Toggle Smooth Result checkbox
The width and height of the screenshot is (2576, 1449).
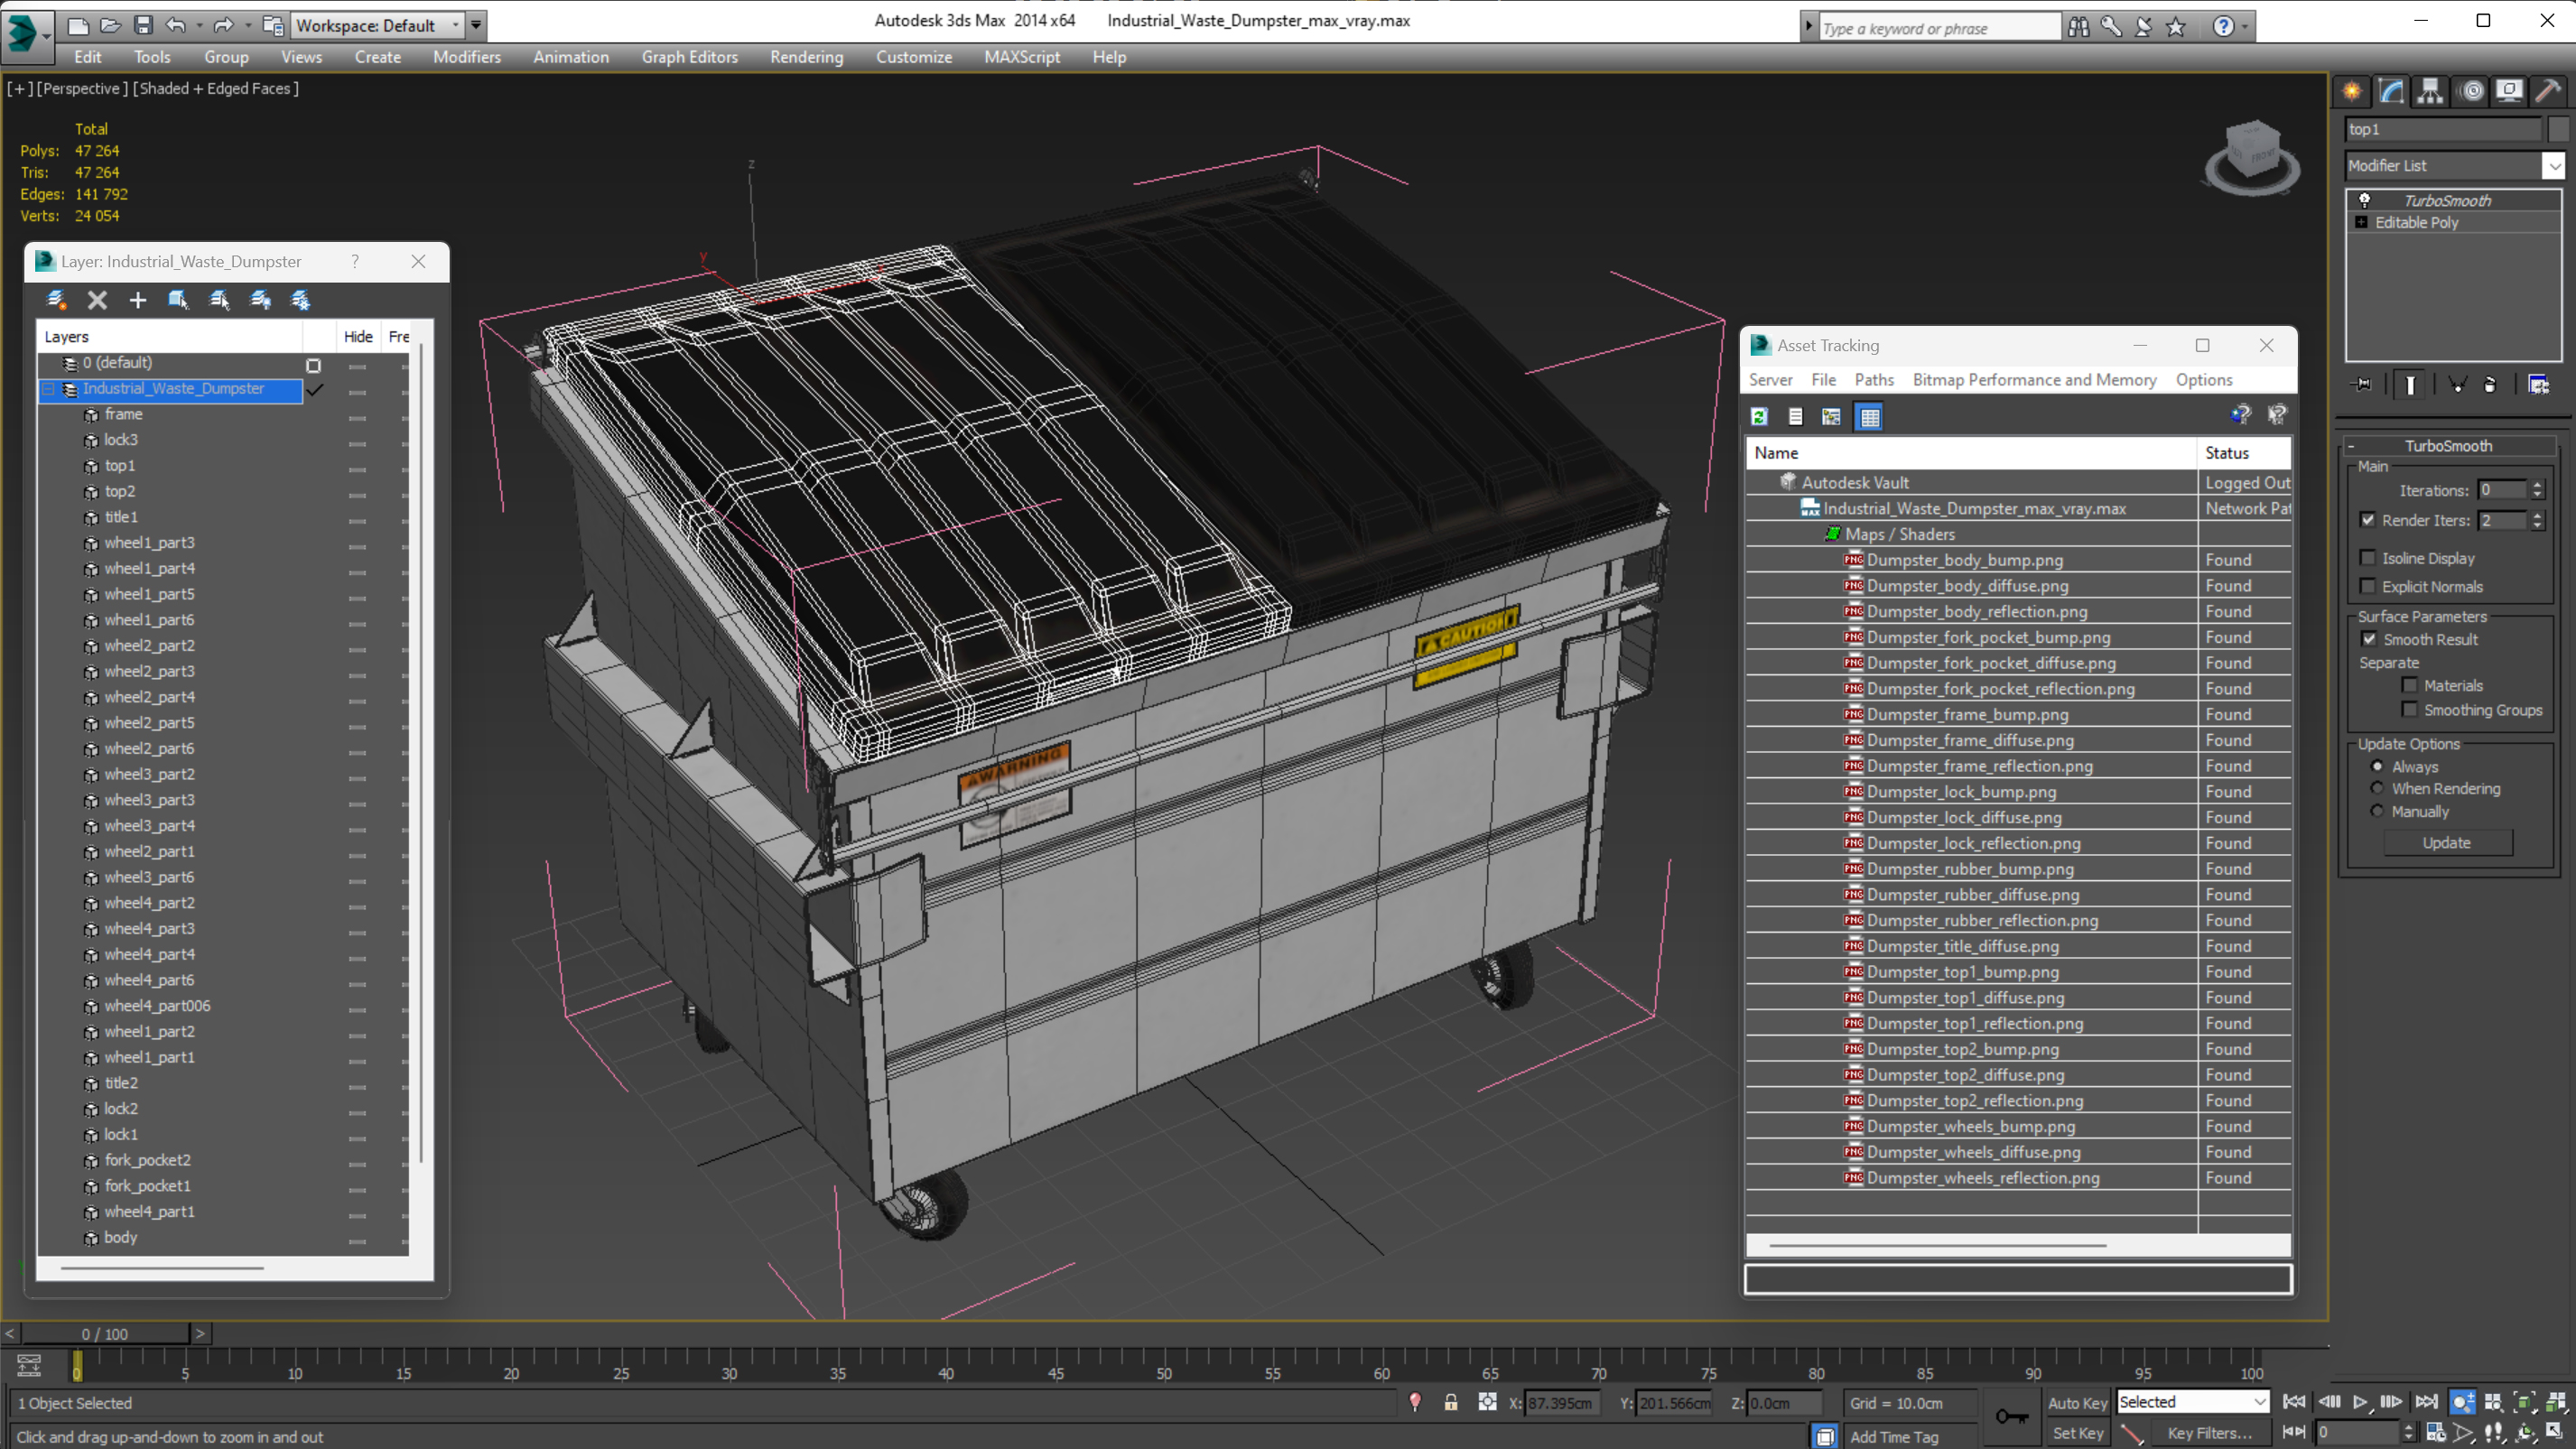[2369, 639]
